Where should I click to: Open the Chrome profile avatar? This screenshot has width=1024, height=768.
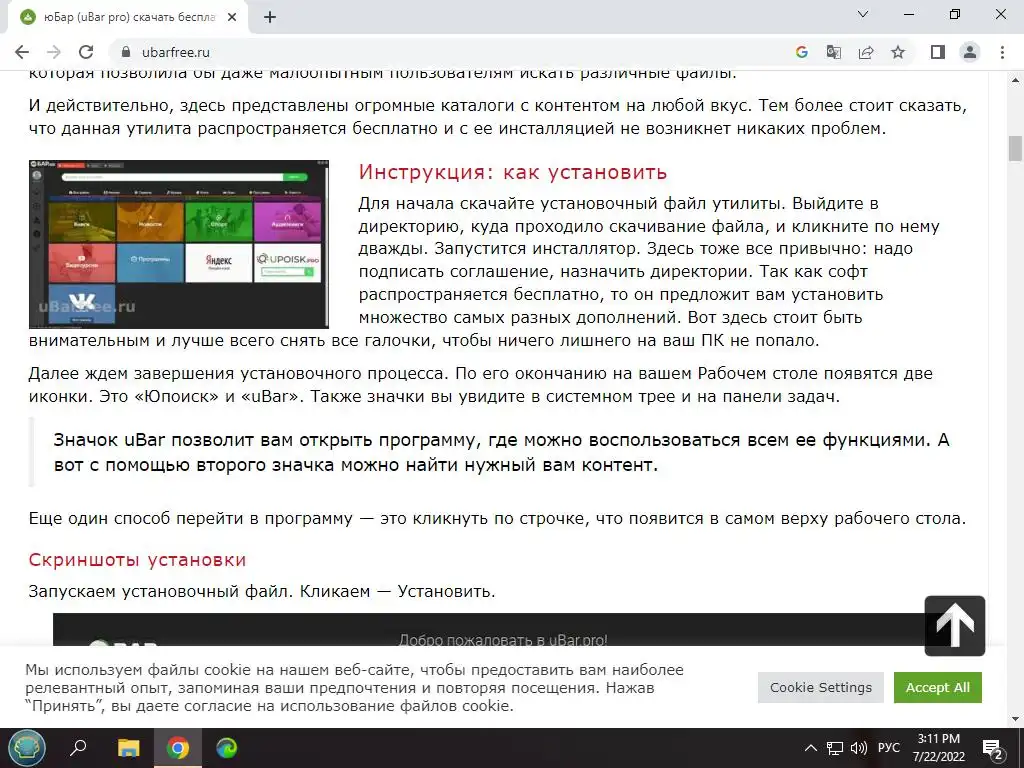[970, 52]
